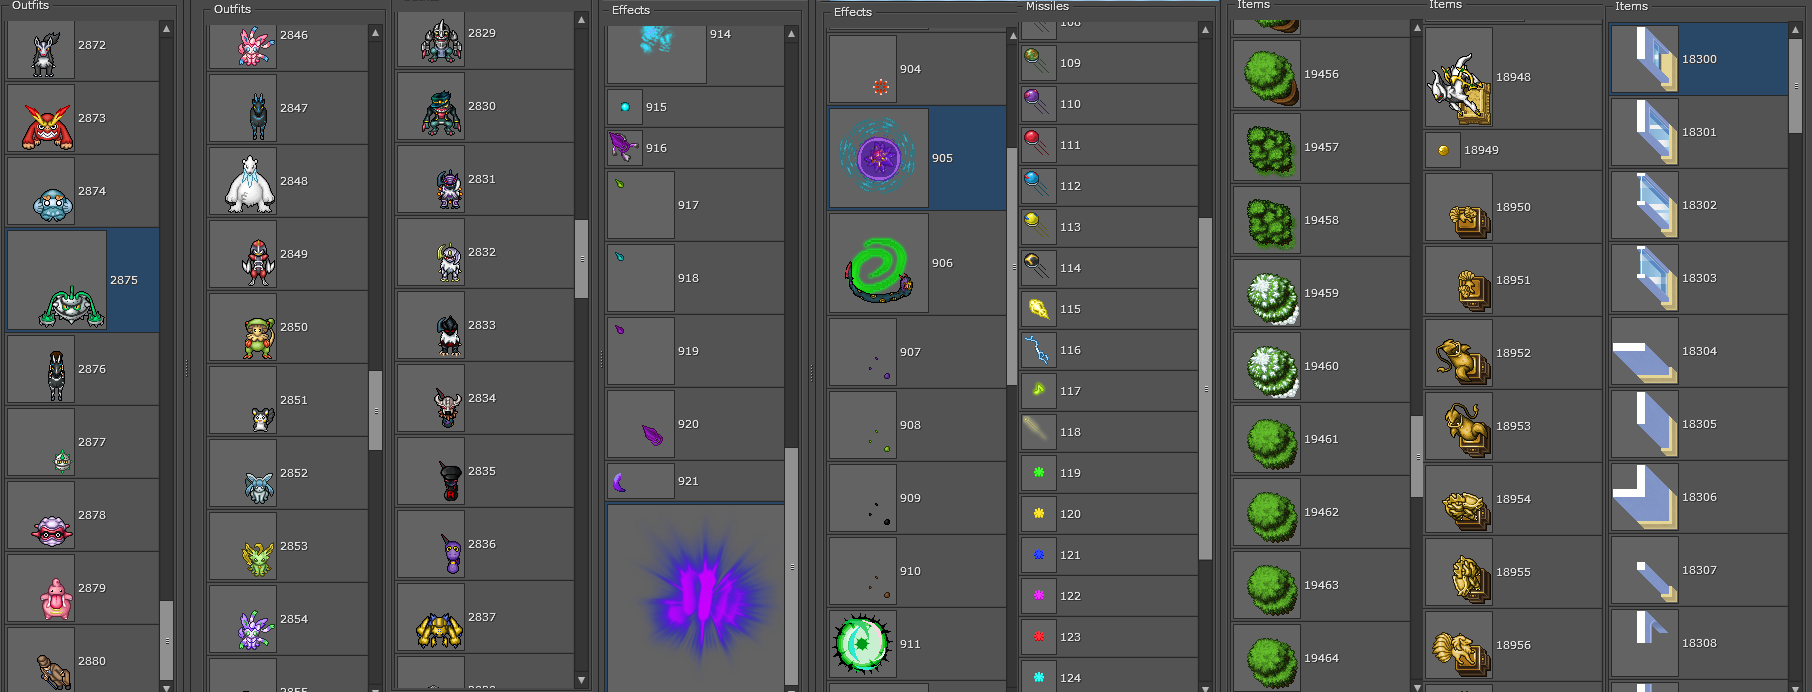Click the scroll-up arrow beside outfit 2872

pos(167,29)
